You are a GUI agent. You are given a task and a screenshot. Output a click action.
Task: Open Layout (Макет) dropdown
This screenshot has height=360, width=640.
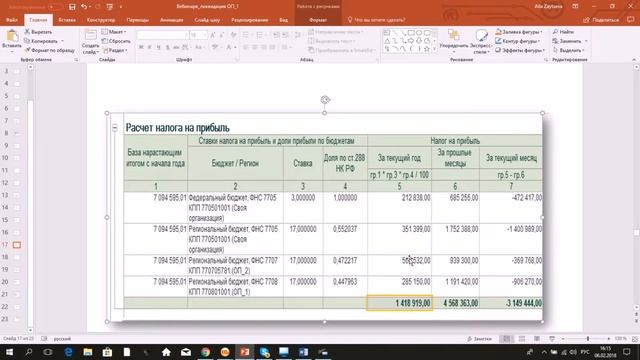(114, 32)
